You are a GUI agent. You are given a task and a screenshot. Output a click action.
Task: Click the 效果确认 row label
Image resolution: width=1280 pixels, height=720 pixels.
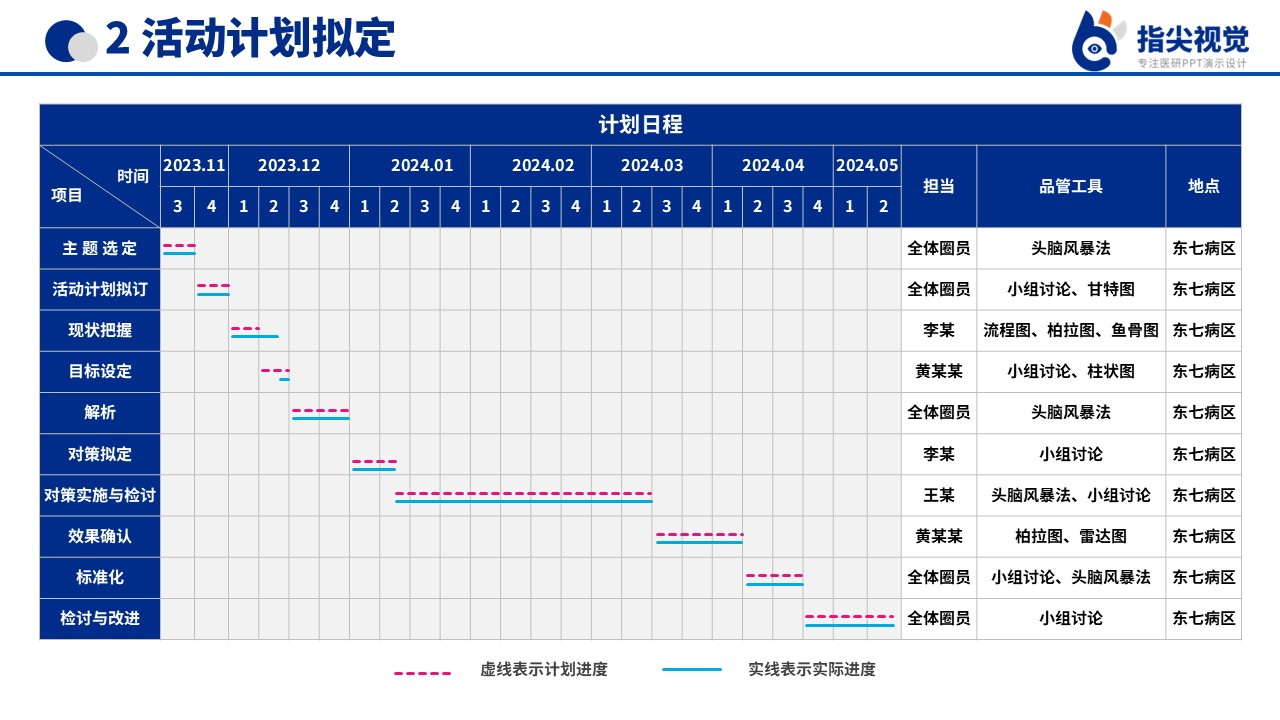[x=100, y=536]
